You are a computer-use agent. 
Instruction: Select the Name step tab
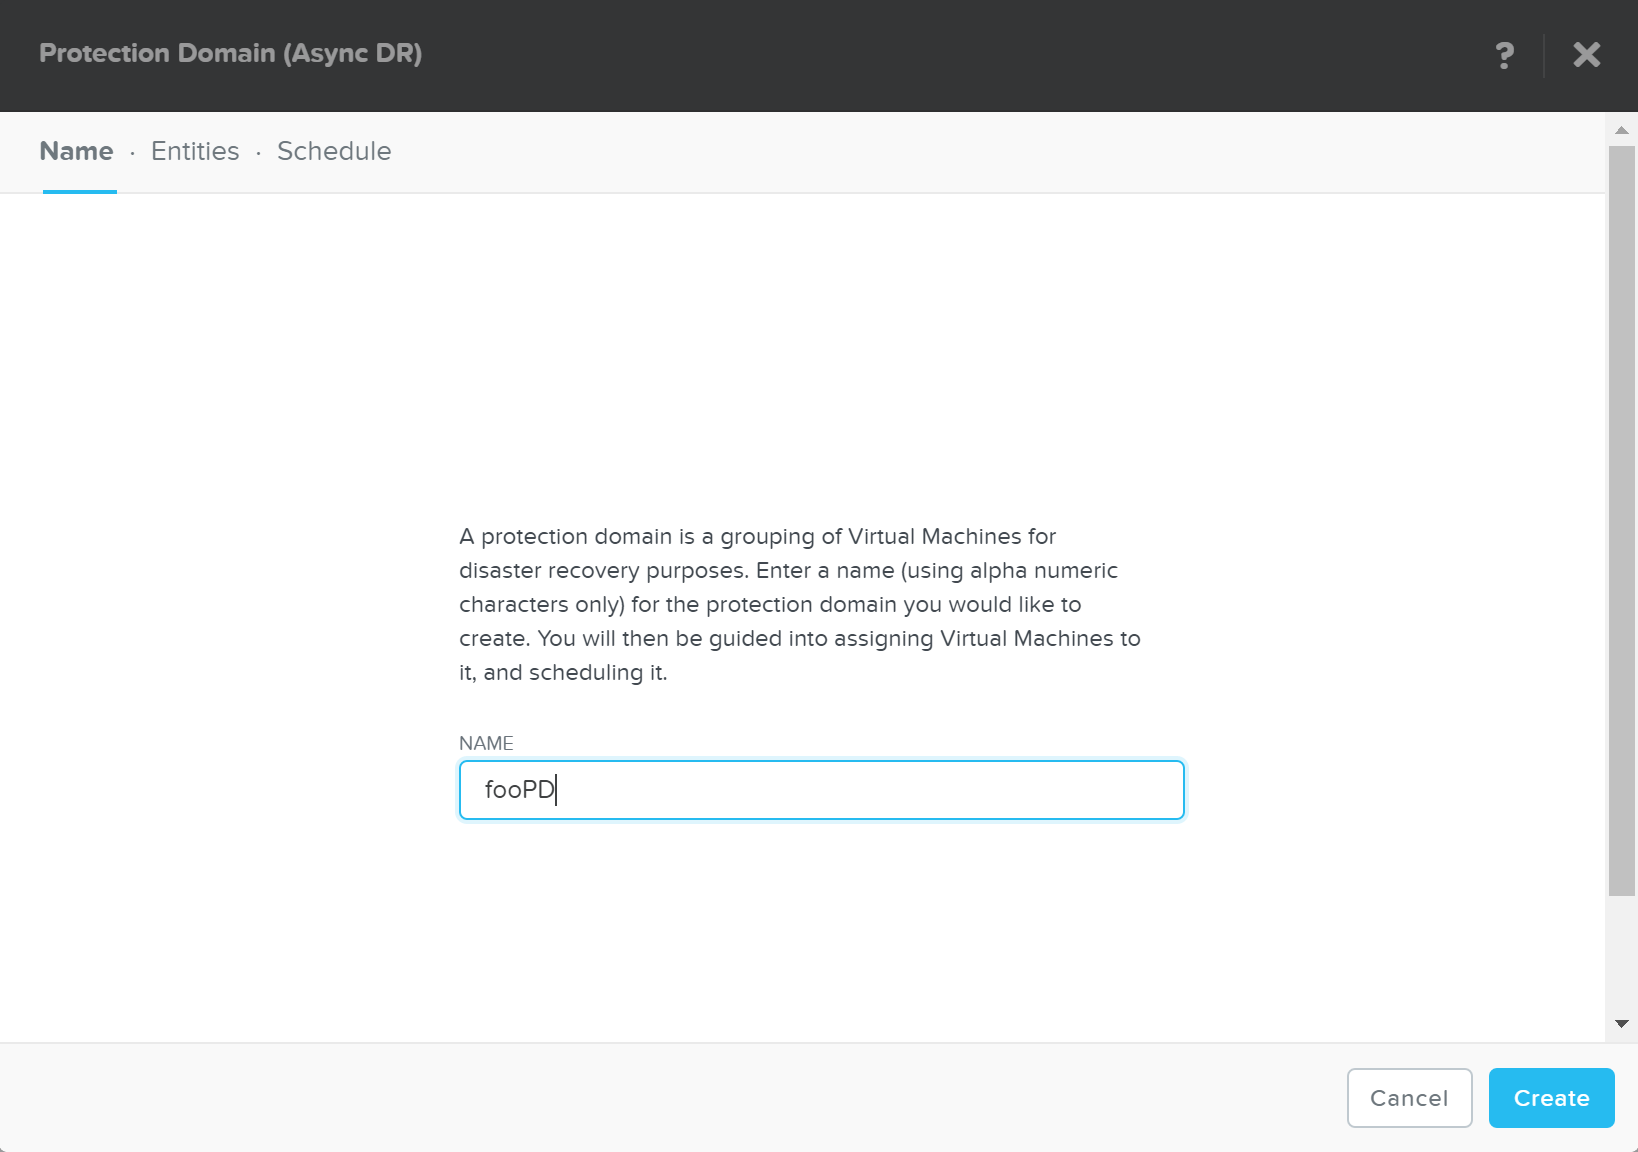pyautogui.click(x=76, y=151)
